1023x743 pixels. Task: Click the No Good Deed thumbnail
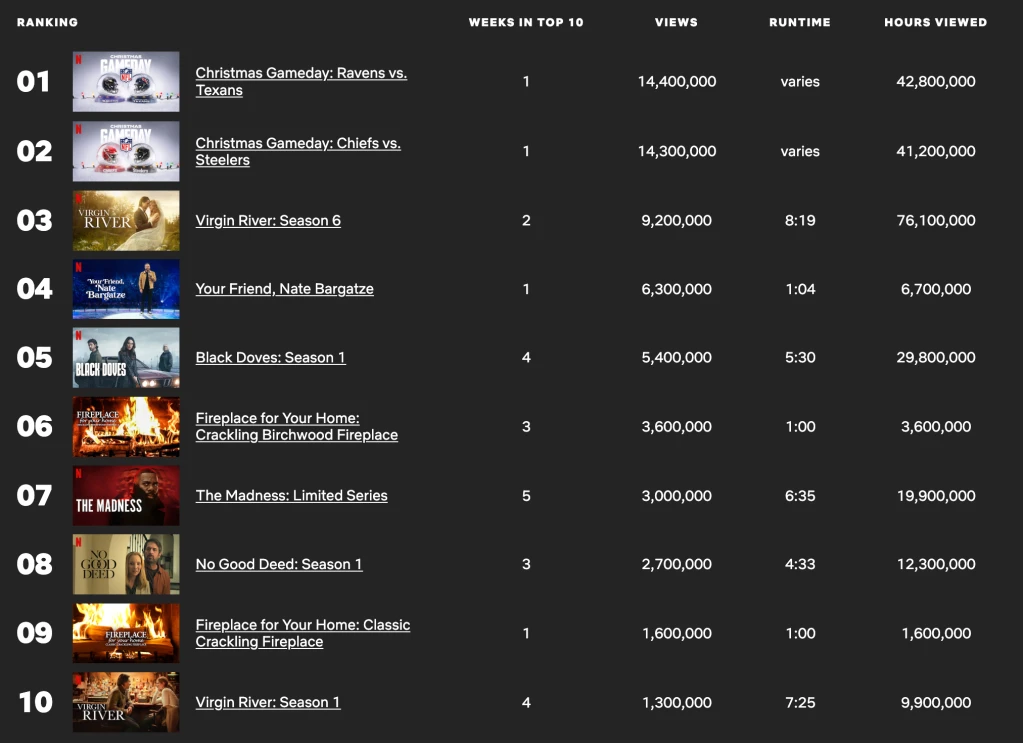pos(126,564)
